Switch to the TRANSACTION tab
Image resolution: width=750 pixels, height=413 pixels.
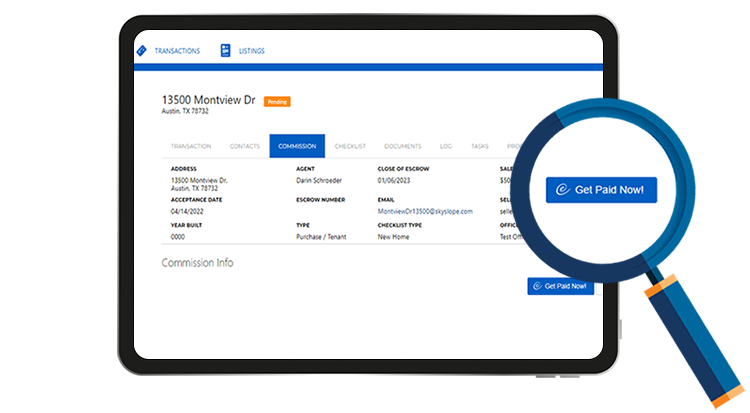point(191,146)
